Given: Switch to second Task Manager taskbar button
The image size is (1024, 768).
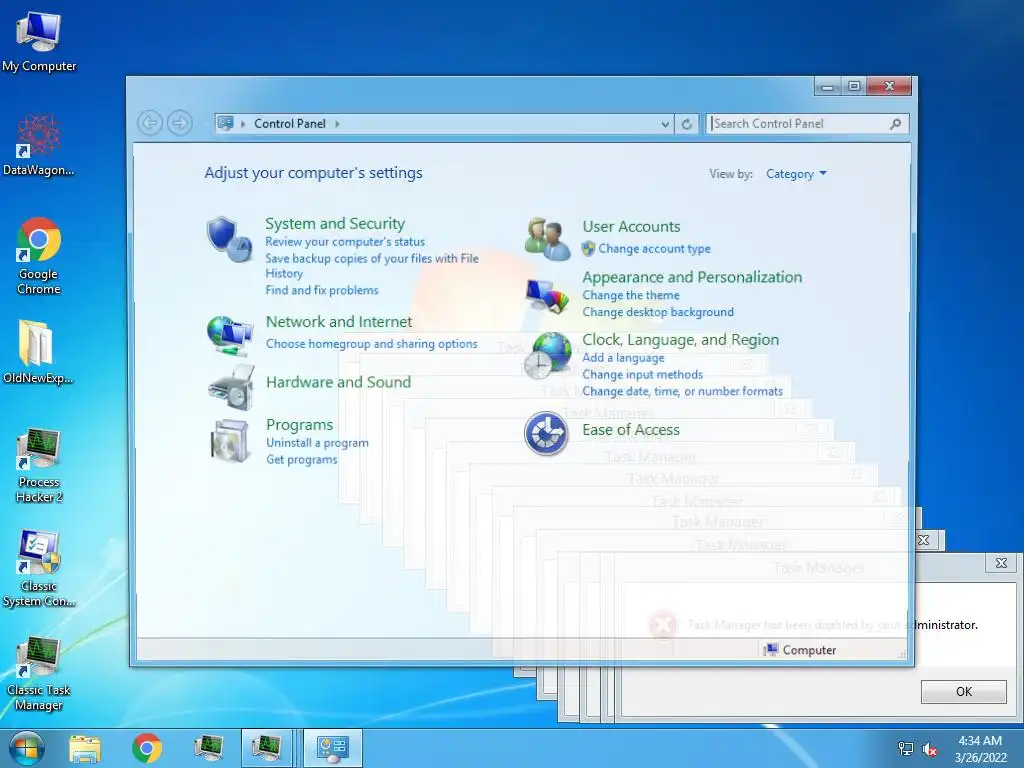Looking at the screenshot, I should click(267, 748).
